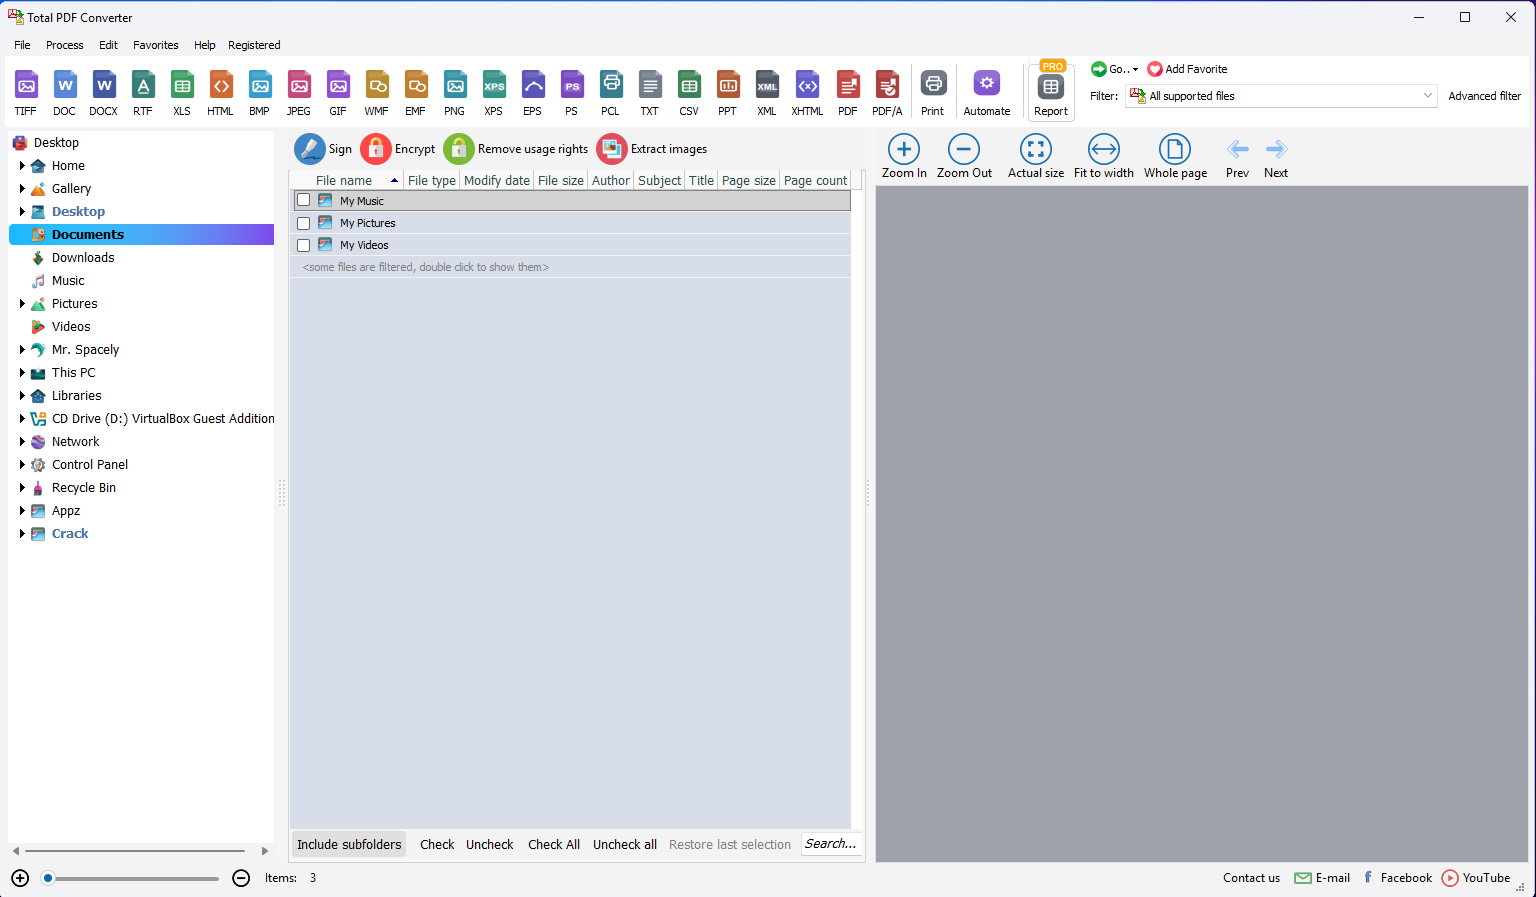This screenshot has height=897, width=1536.
Task: Open the Print tool
Action: (x=933, y=94)
